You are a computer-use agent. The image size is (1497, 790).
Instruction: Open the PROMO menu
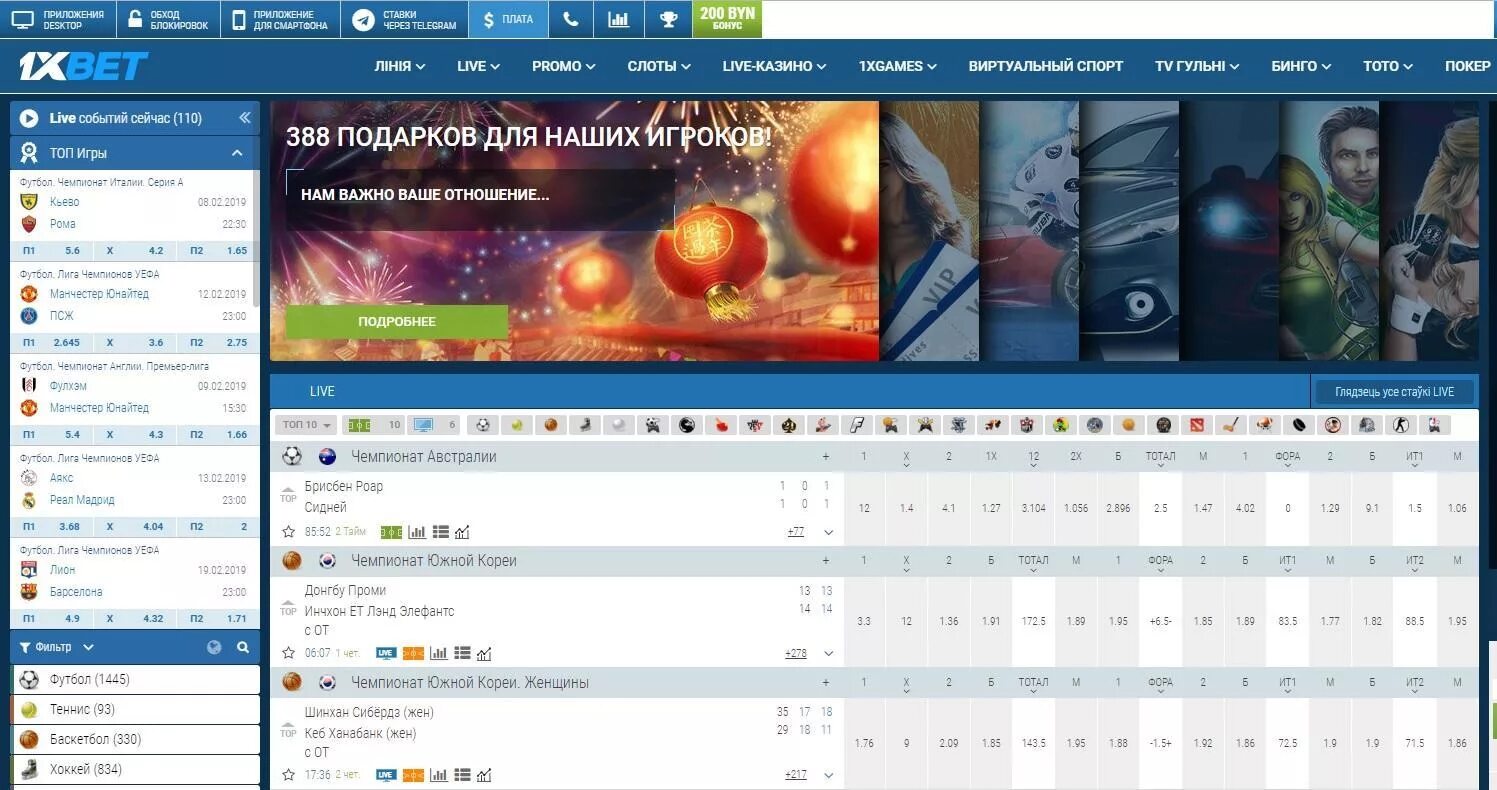(564, 66)
